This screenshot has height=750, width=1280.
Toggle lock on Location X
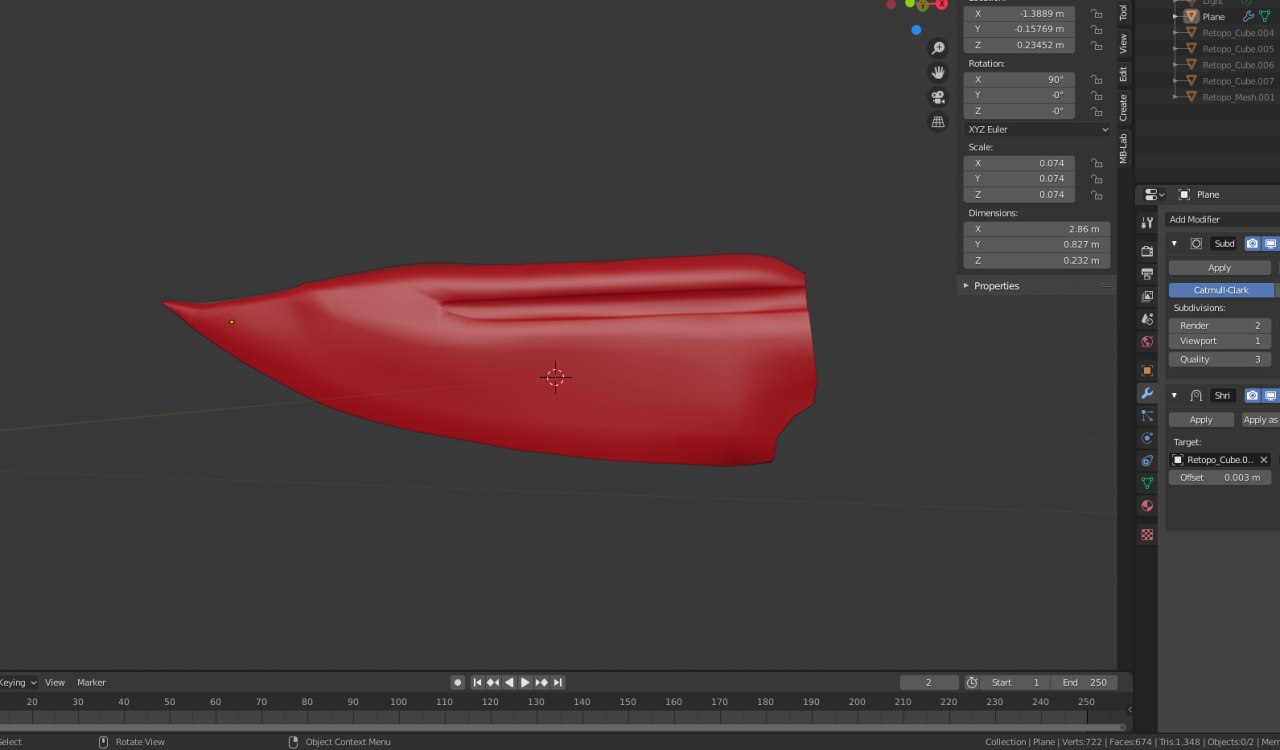click(1097, 14)
